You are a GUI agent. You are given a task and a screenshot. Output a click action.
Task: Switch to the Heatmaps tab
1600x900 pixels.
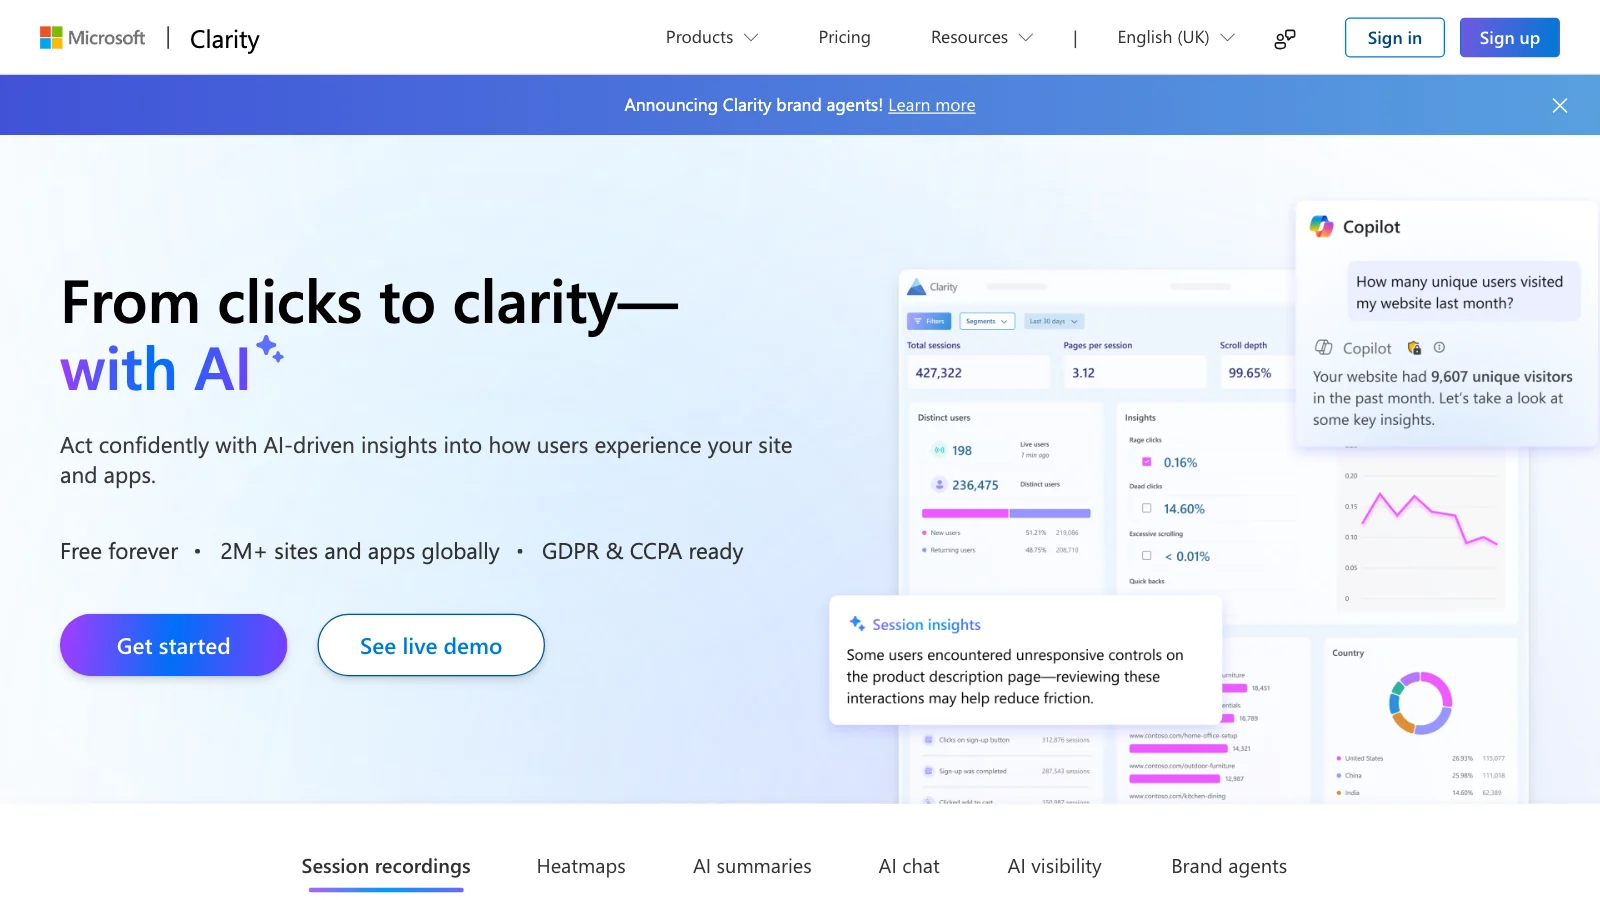tap(581, 867)
